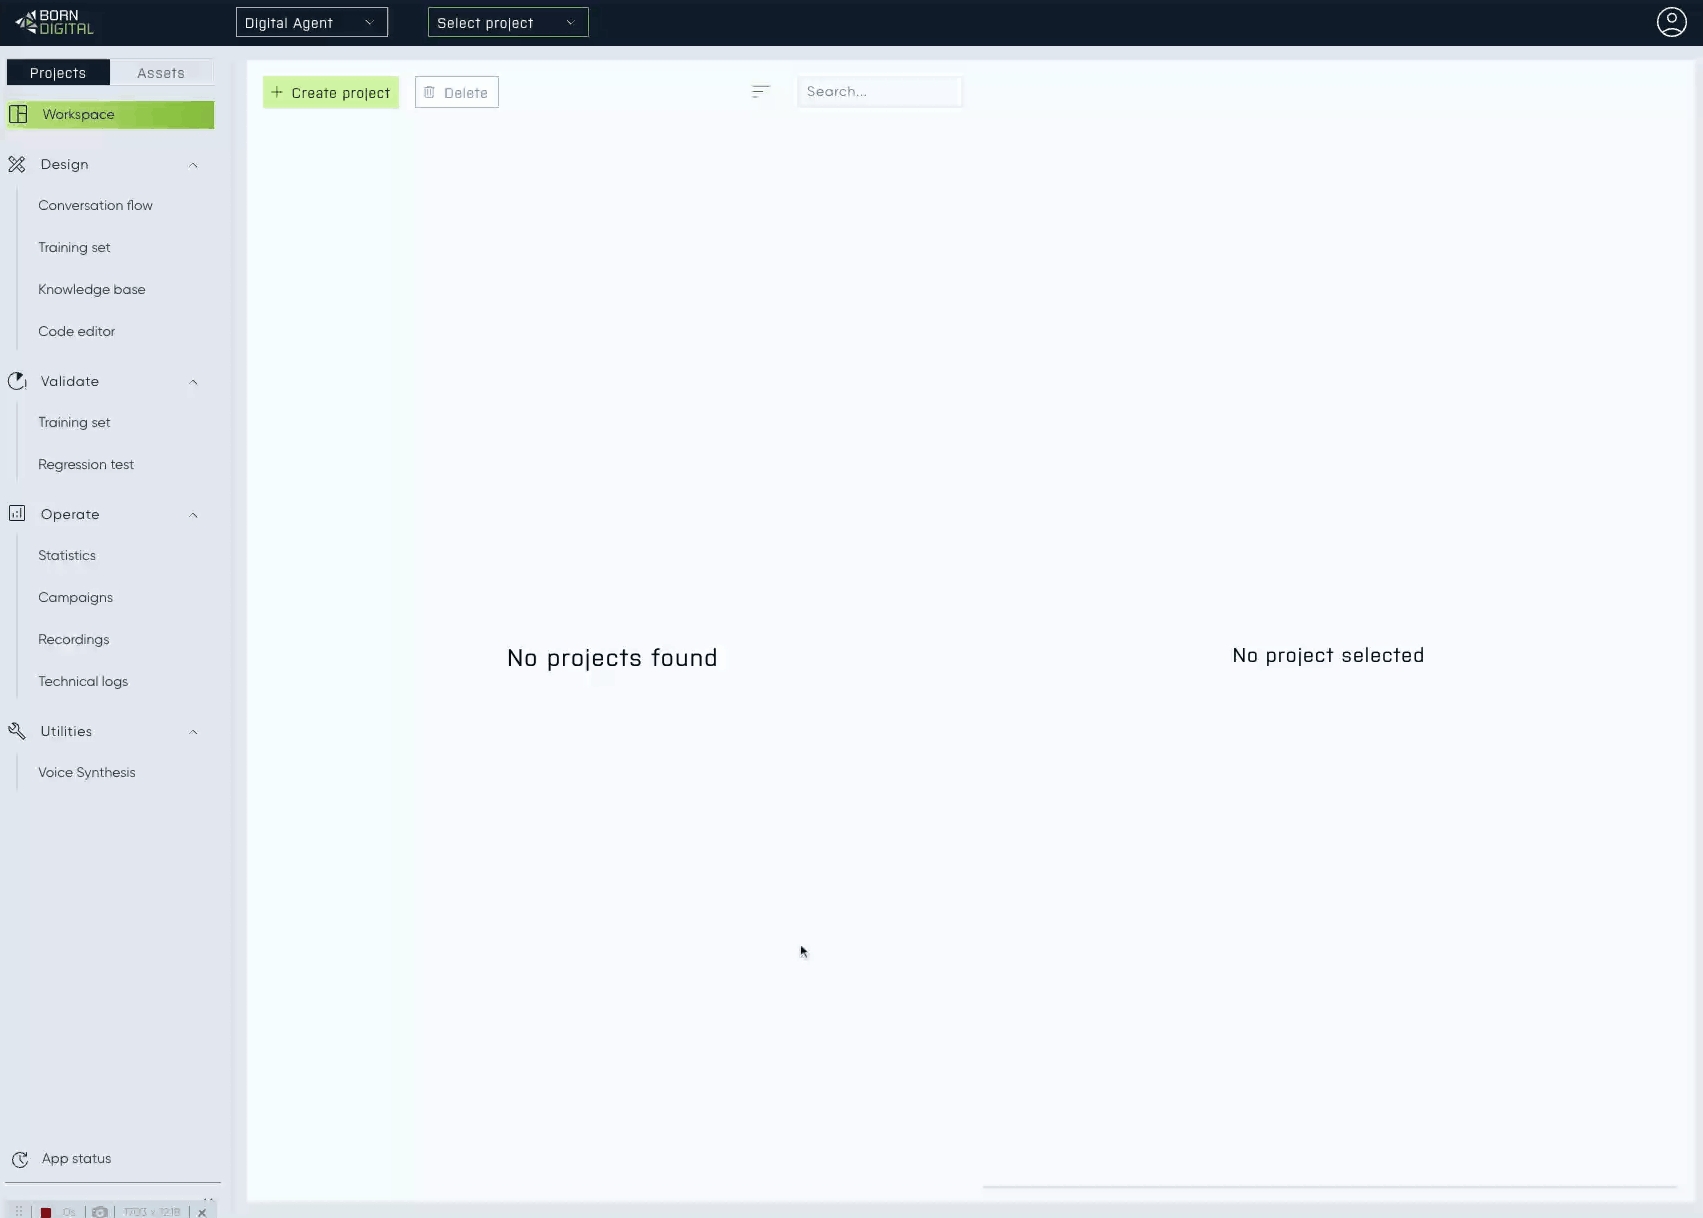The width and height of the screenshot is (1703, 1218).
Task: Collapse the Design section chevron
Action: (193, 165)
